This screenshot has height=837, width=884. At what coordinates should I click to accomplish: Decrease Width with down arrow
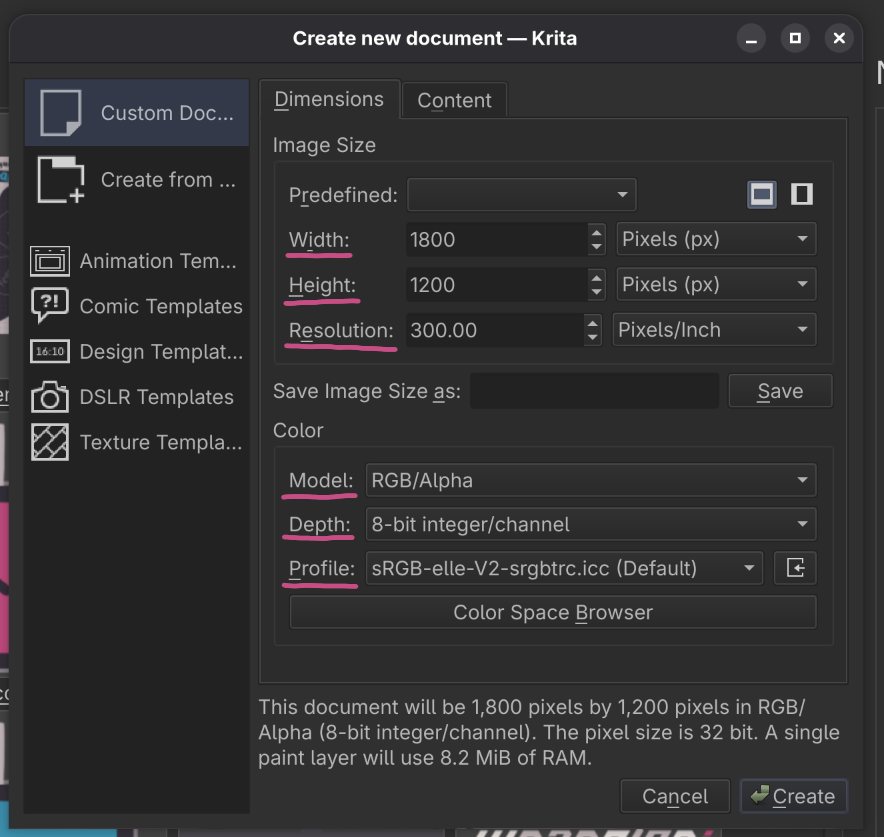click(x=596, y=247)
